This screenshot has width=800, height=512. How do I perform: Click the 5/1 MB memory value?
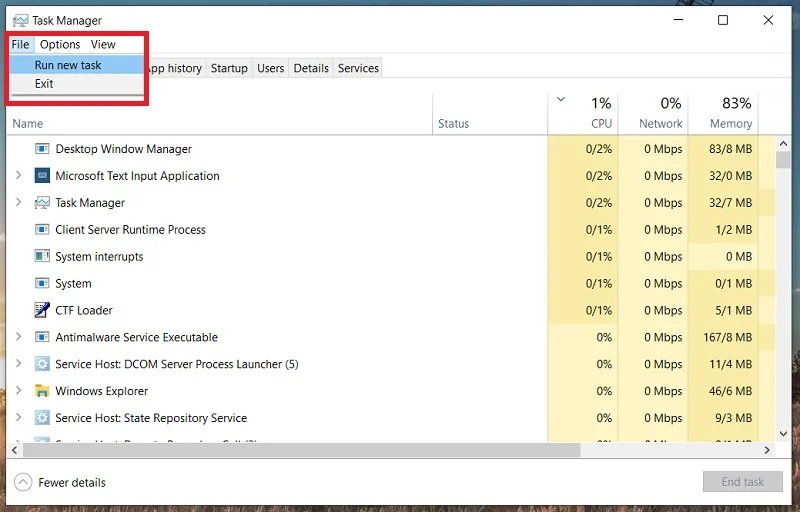[x=734, y=311]
